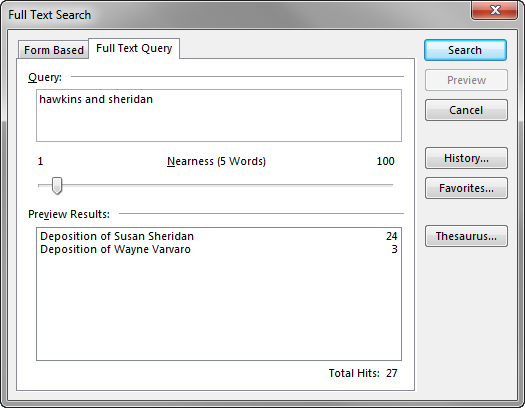Click the Preview Results heading label

point(69,214)
